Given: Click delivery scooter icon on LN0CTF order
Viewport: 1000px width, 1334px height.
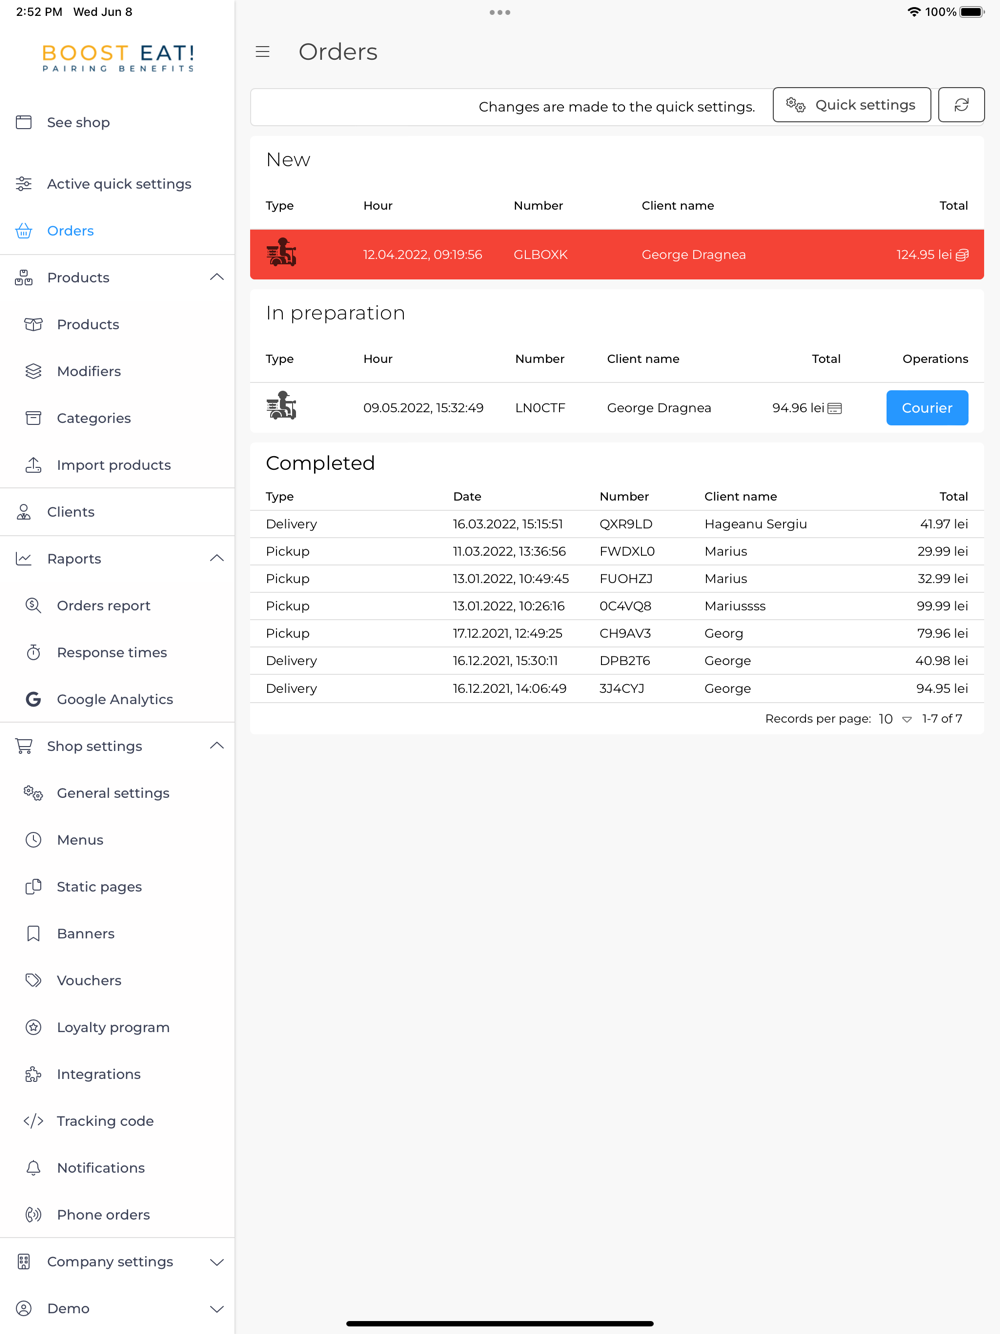Looking at the screenshot, I should point(281,406).
